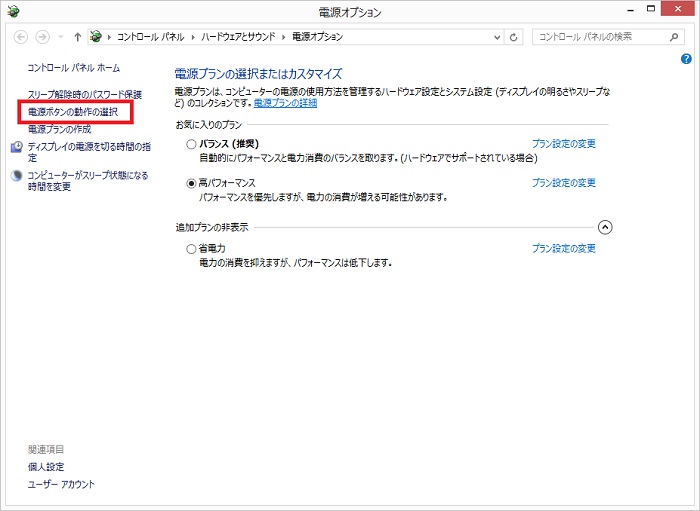Open the recent locations dropdown arrow
Screen dimensions: 700x511
point(60,37)
